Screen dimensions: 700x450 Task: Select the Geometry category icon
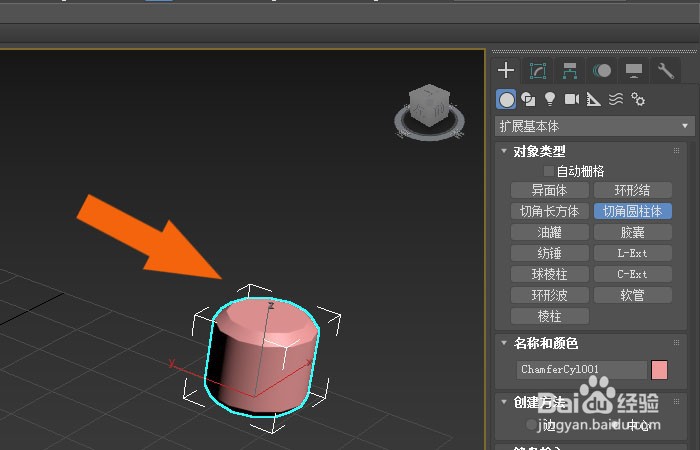506,100
